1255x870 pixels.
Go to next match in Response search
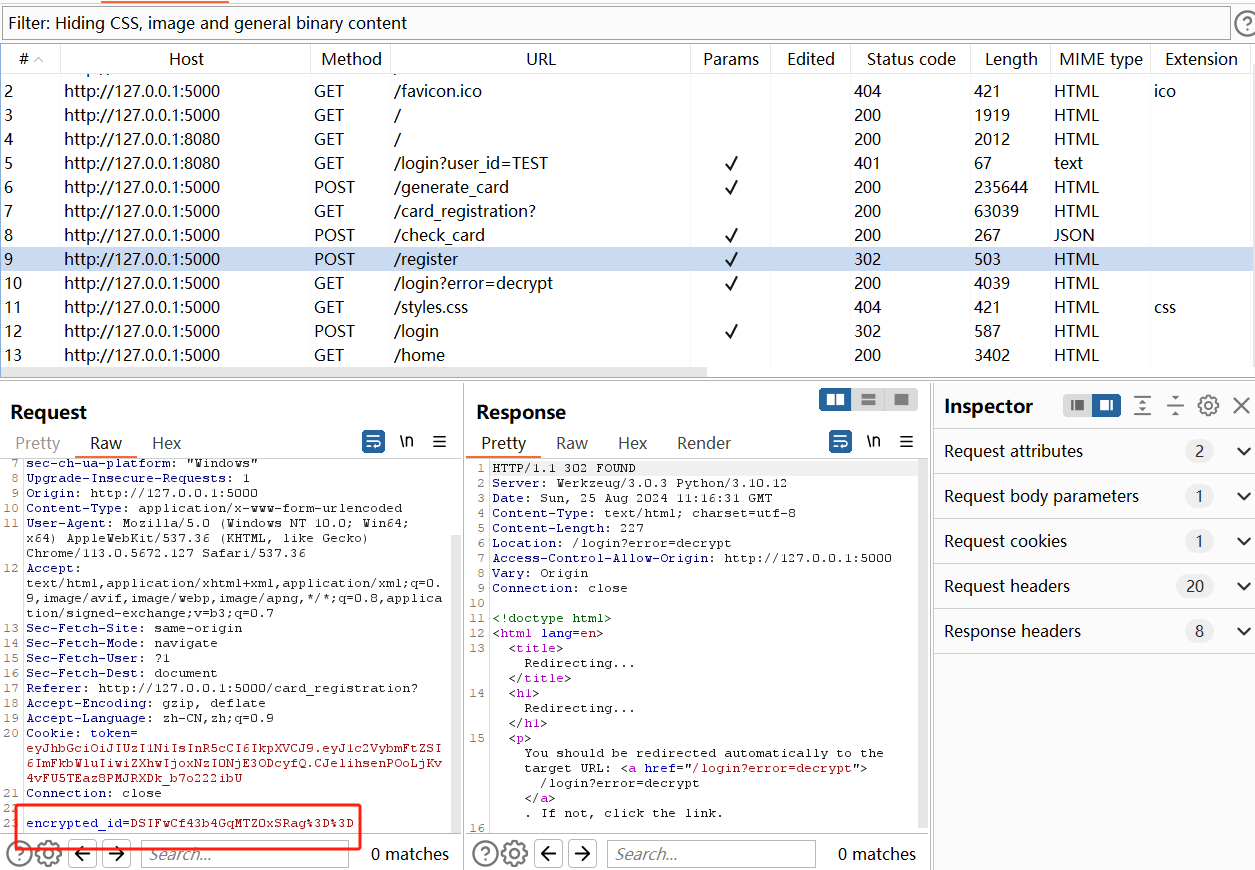pyautogui.click(x=582, y=853)
